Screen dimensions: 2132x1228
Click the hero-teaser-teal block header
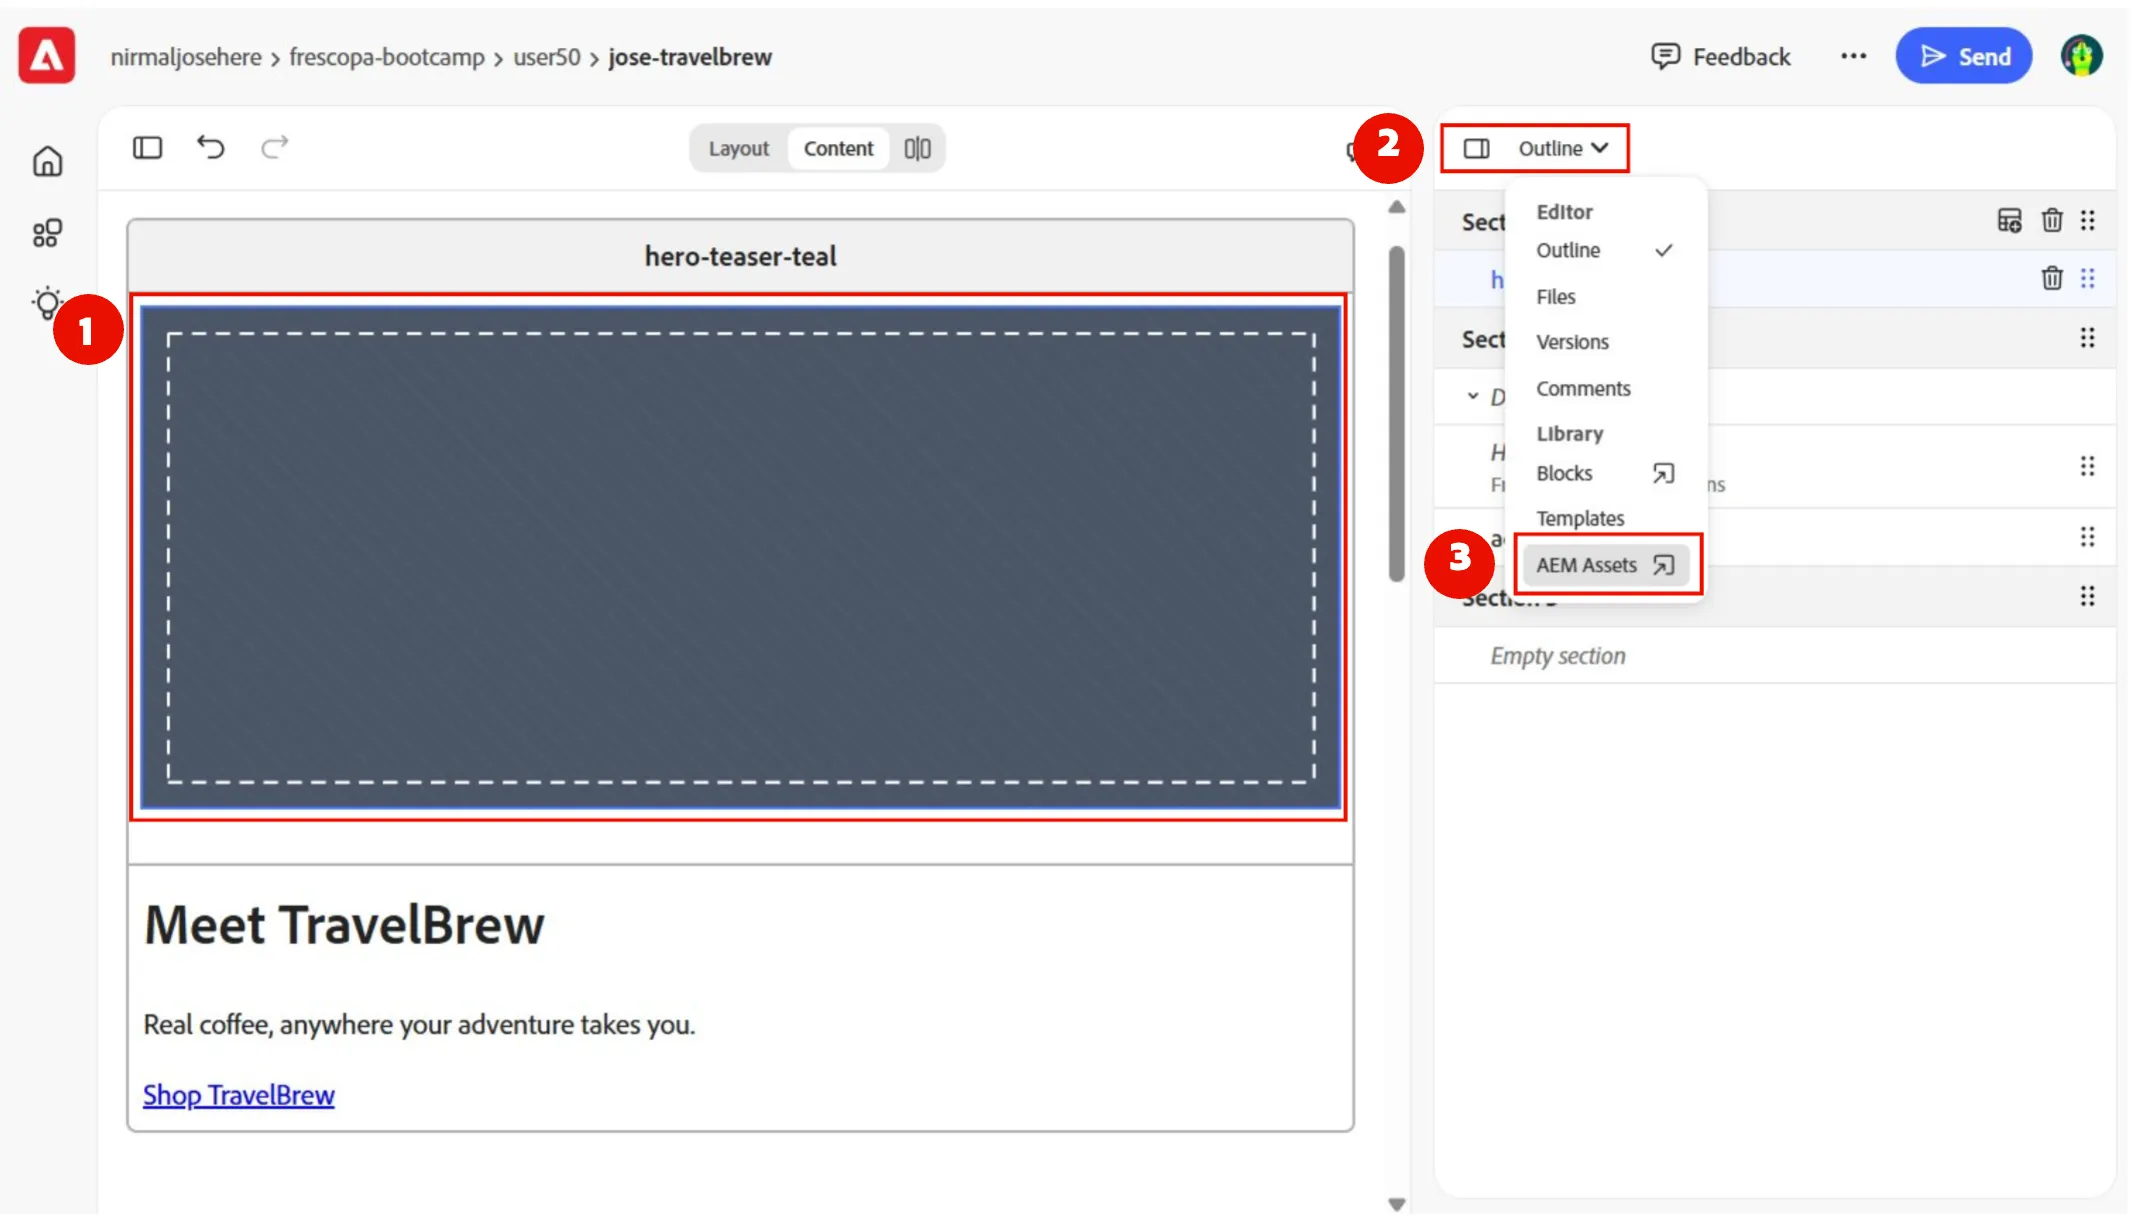pyautogui.click(x=740, y=256)
